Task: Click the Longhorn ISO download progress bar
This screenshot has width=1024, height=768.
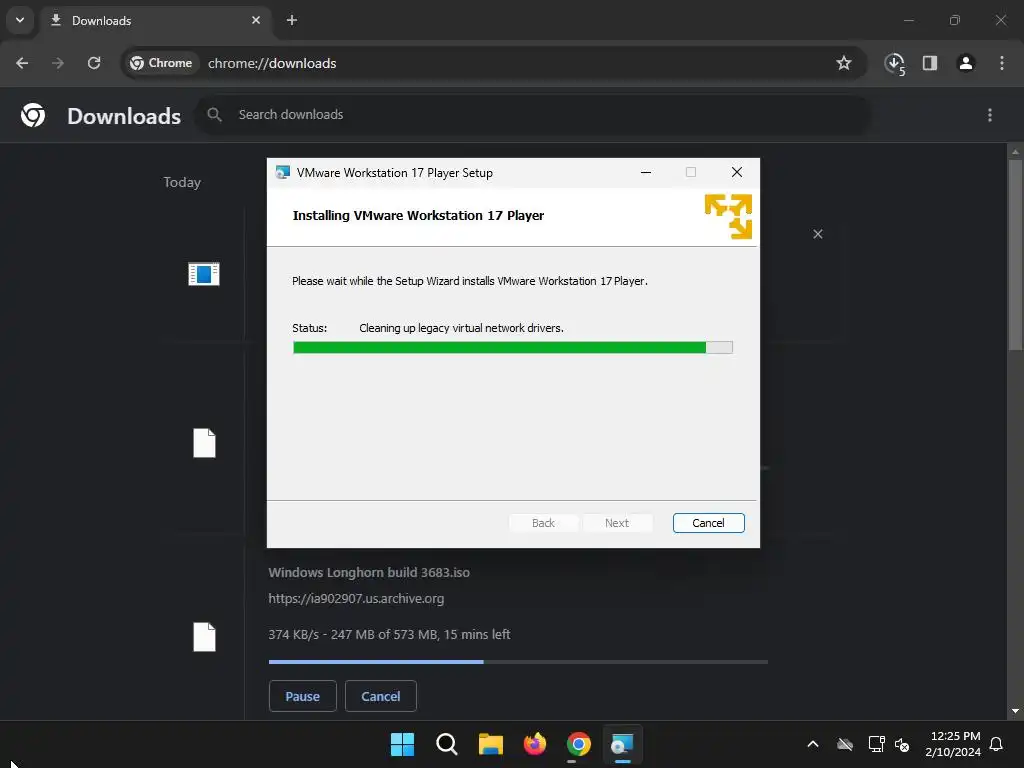Action: pos(518,662)
